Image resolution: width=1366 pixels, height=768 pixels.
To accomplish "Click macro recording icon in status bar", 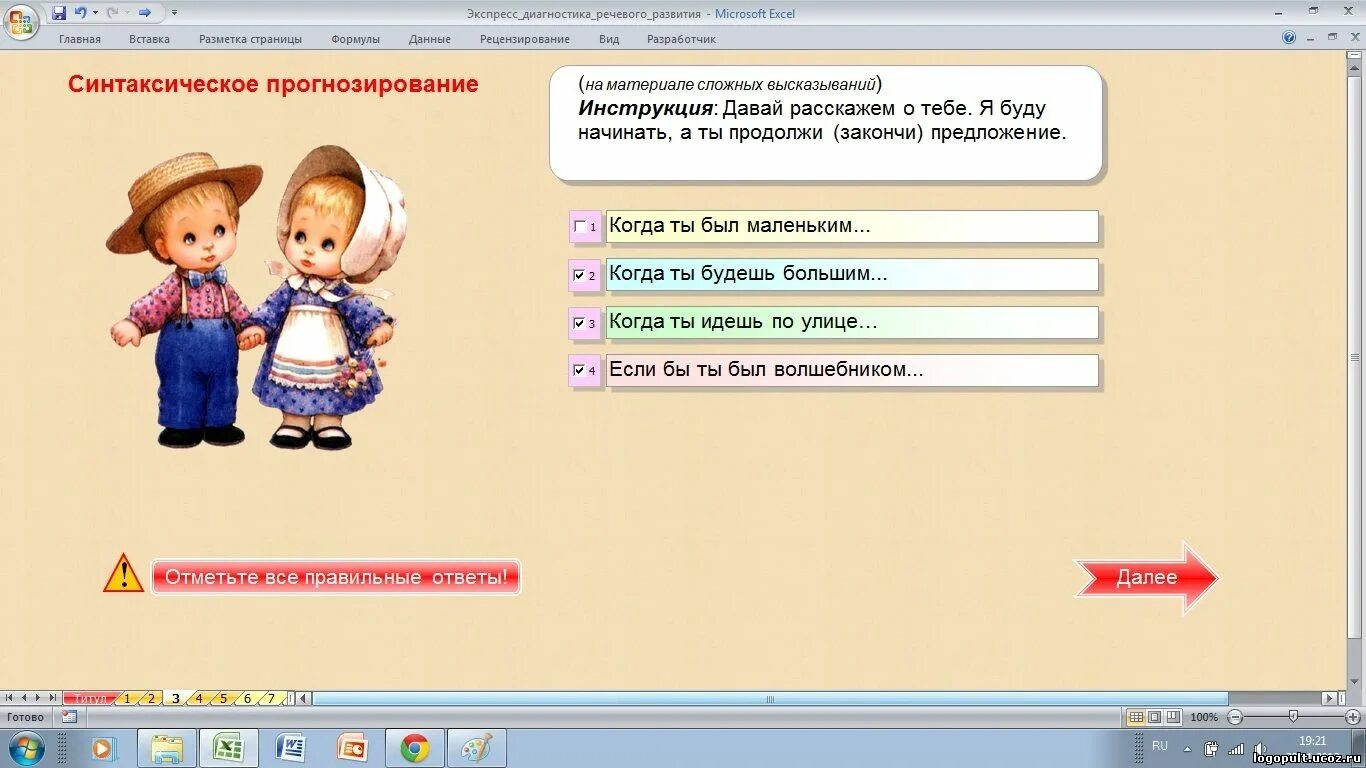I will [69, 717].
